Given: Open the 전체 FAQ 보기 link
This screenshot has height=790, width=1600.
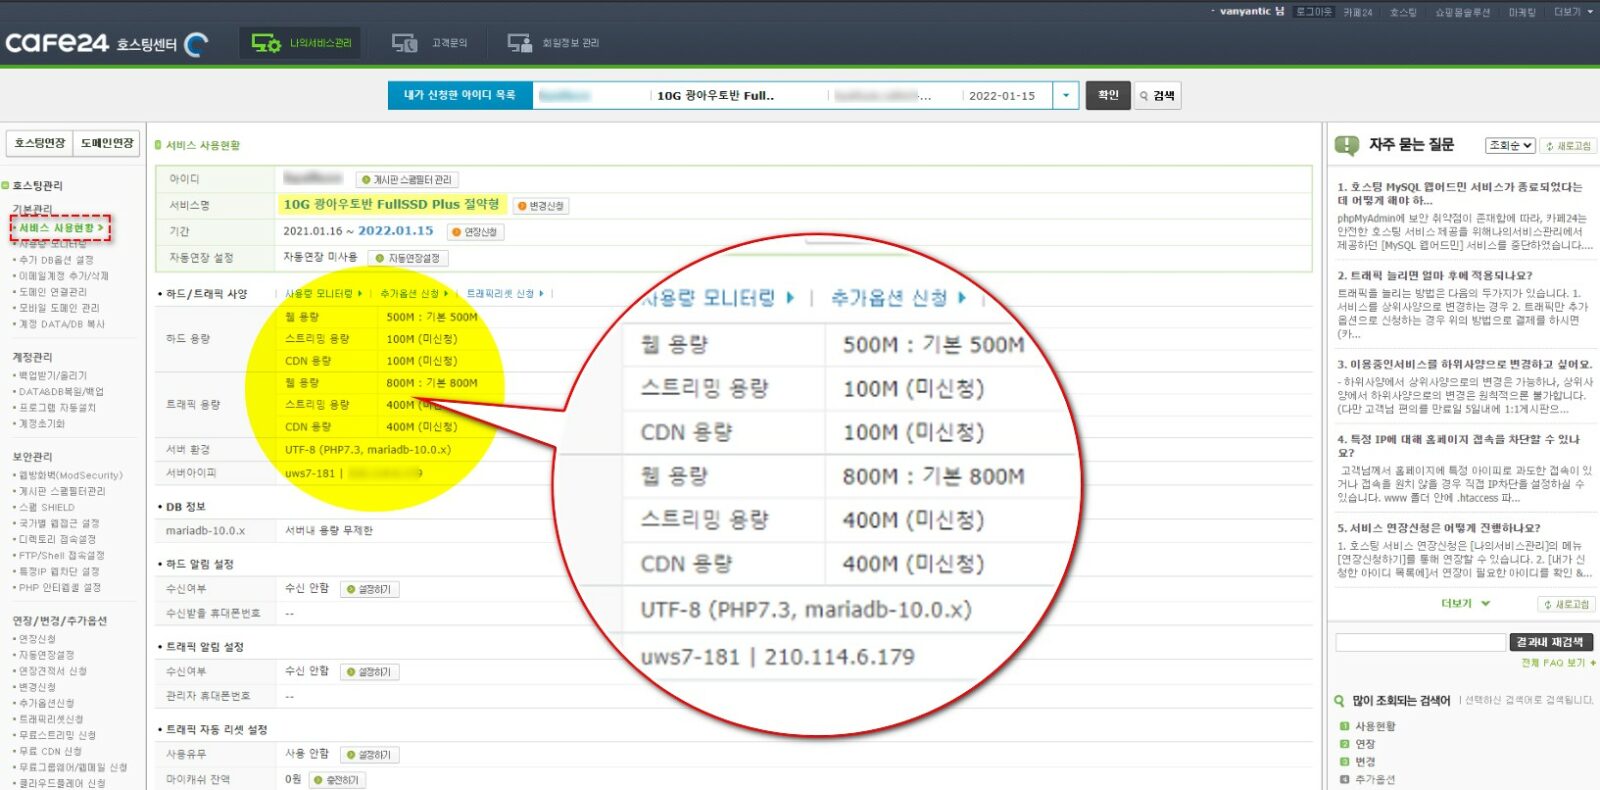Looking at the screenshot, I should pos(1558,663).
